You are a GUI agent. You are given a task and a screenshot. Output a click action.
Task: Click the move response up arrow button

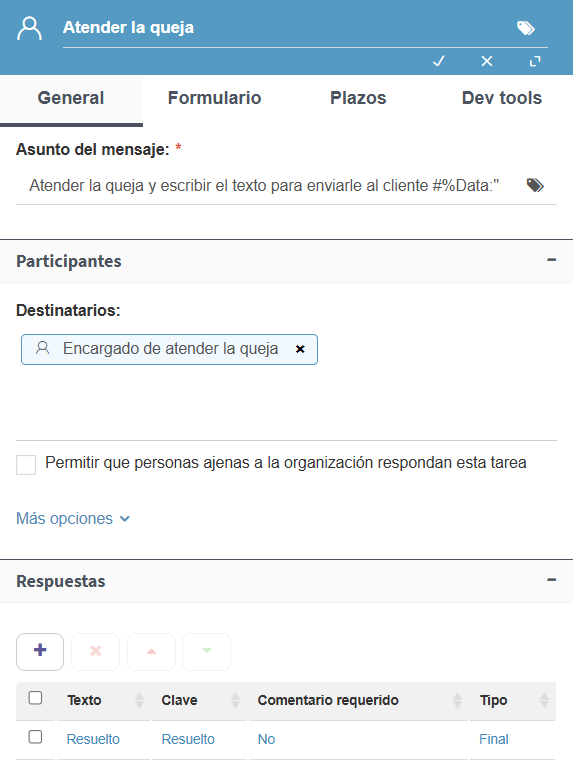tap(151, 652)
